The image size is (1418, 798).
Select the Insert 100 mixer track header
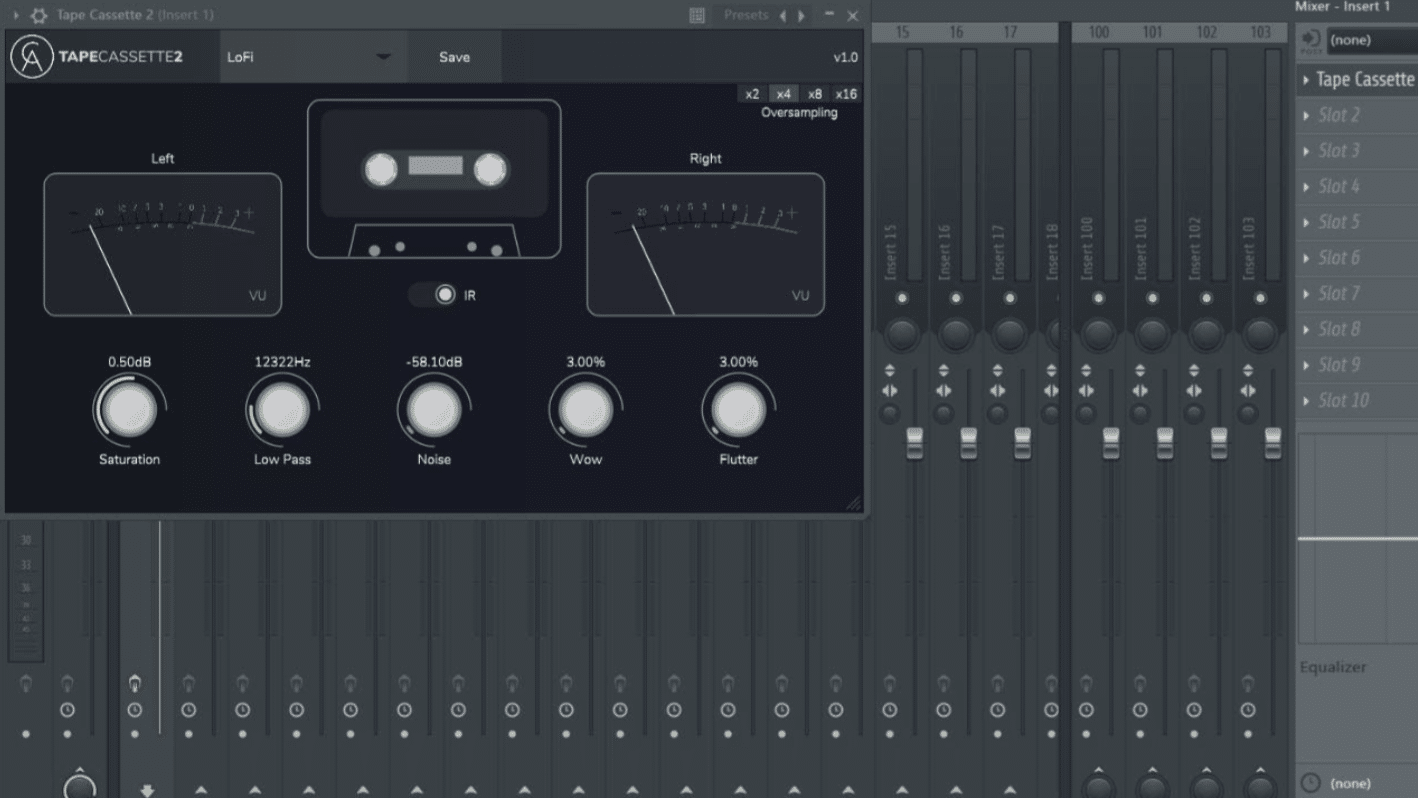(x=1099, y=32)
